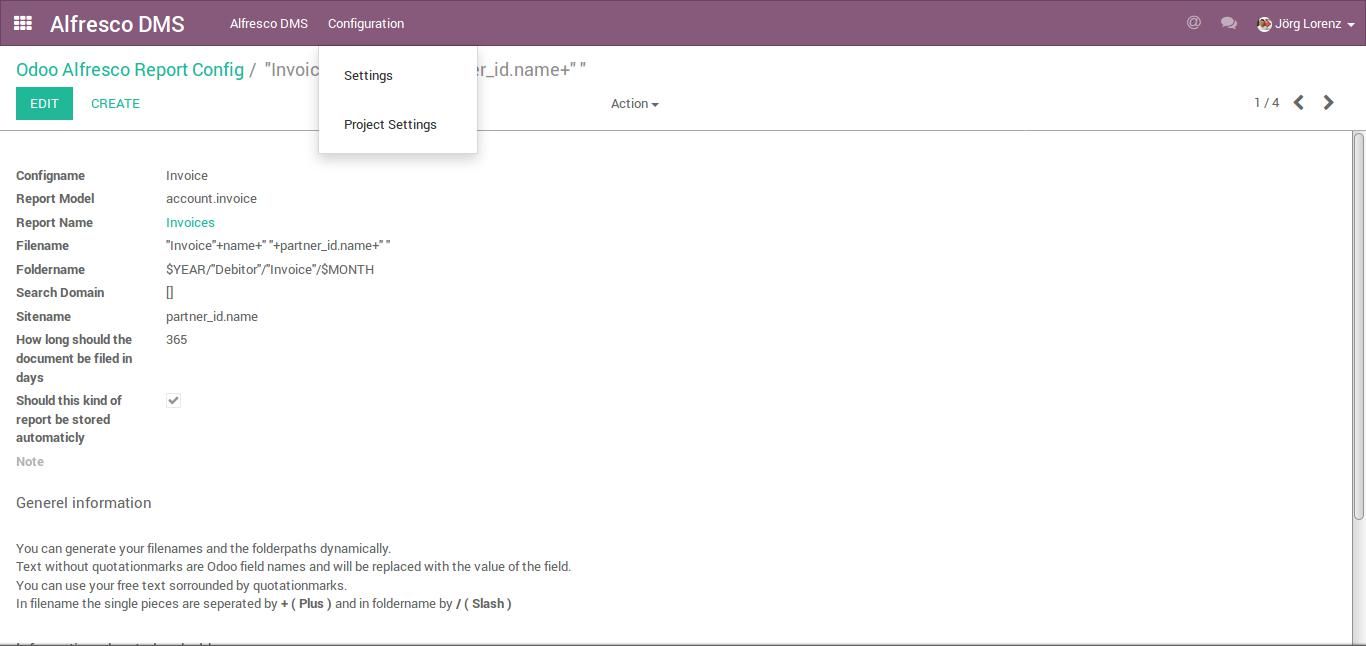
Task: Go to next record arrow
Action: (x=1329, y=103)
